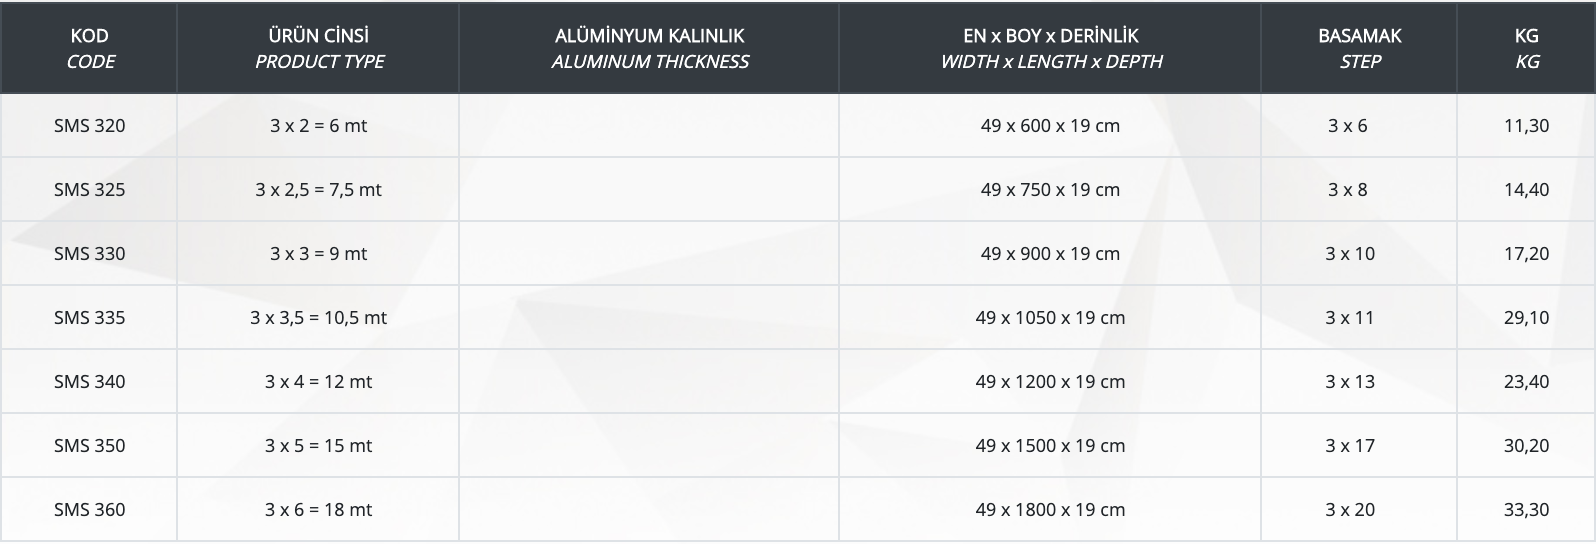Click the SMS 350 code cell
This screenshot has height=544, width=1596.
[90, 446]
